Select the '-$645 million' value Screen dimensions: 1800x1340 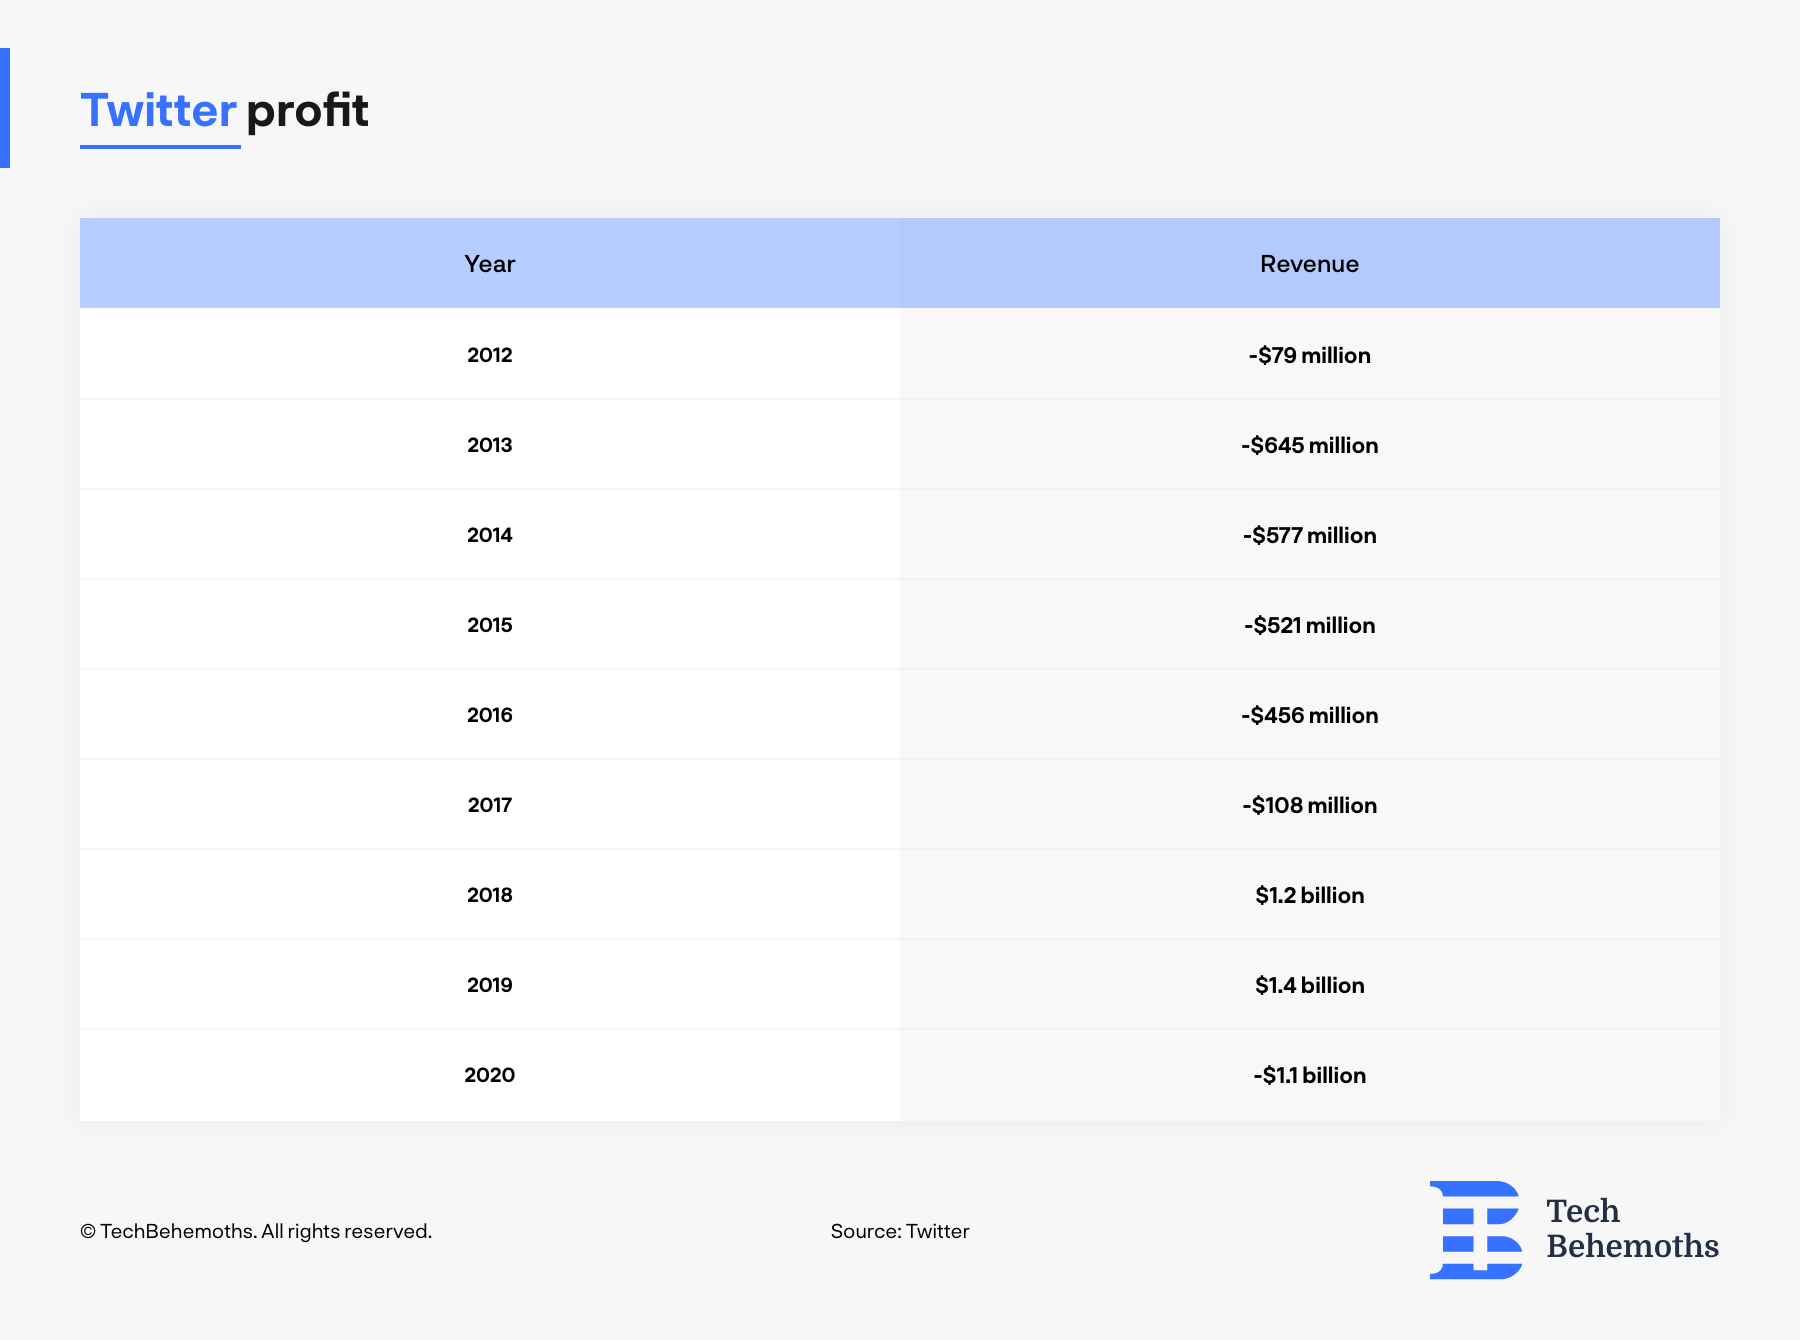point(1310,445)
